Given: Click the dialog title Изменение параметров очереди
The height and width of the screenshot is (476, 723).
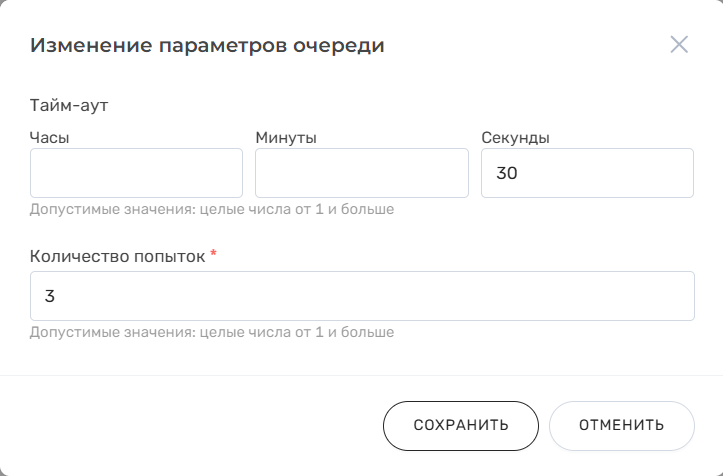Looking at the screenshot, I should click(208, 45).
